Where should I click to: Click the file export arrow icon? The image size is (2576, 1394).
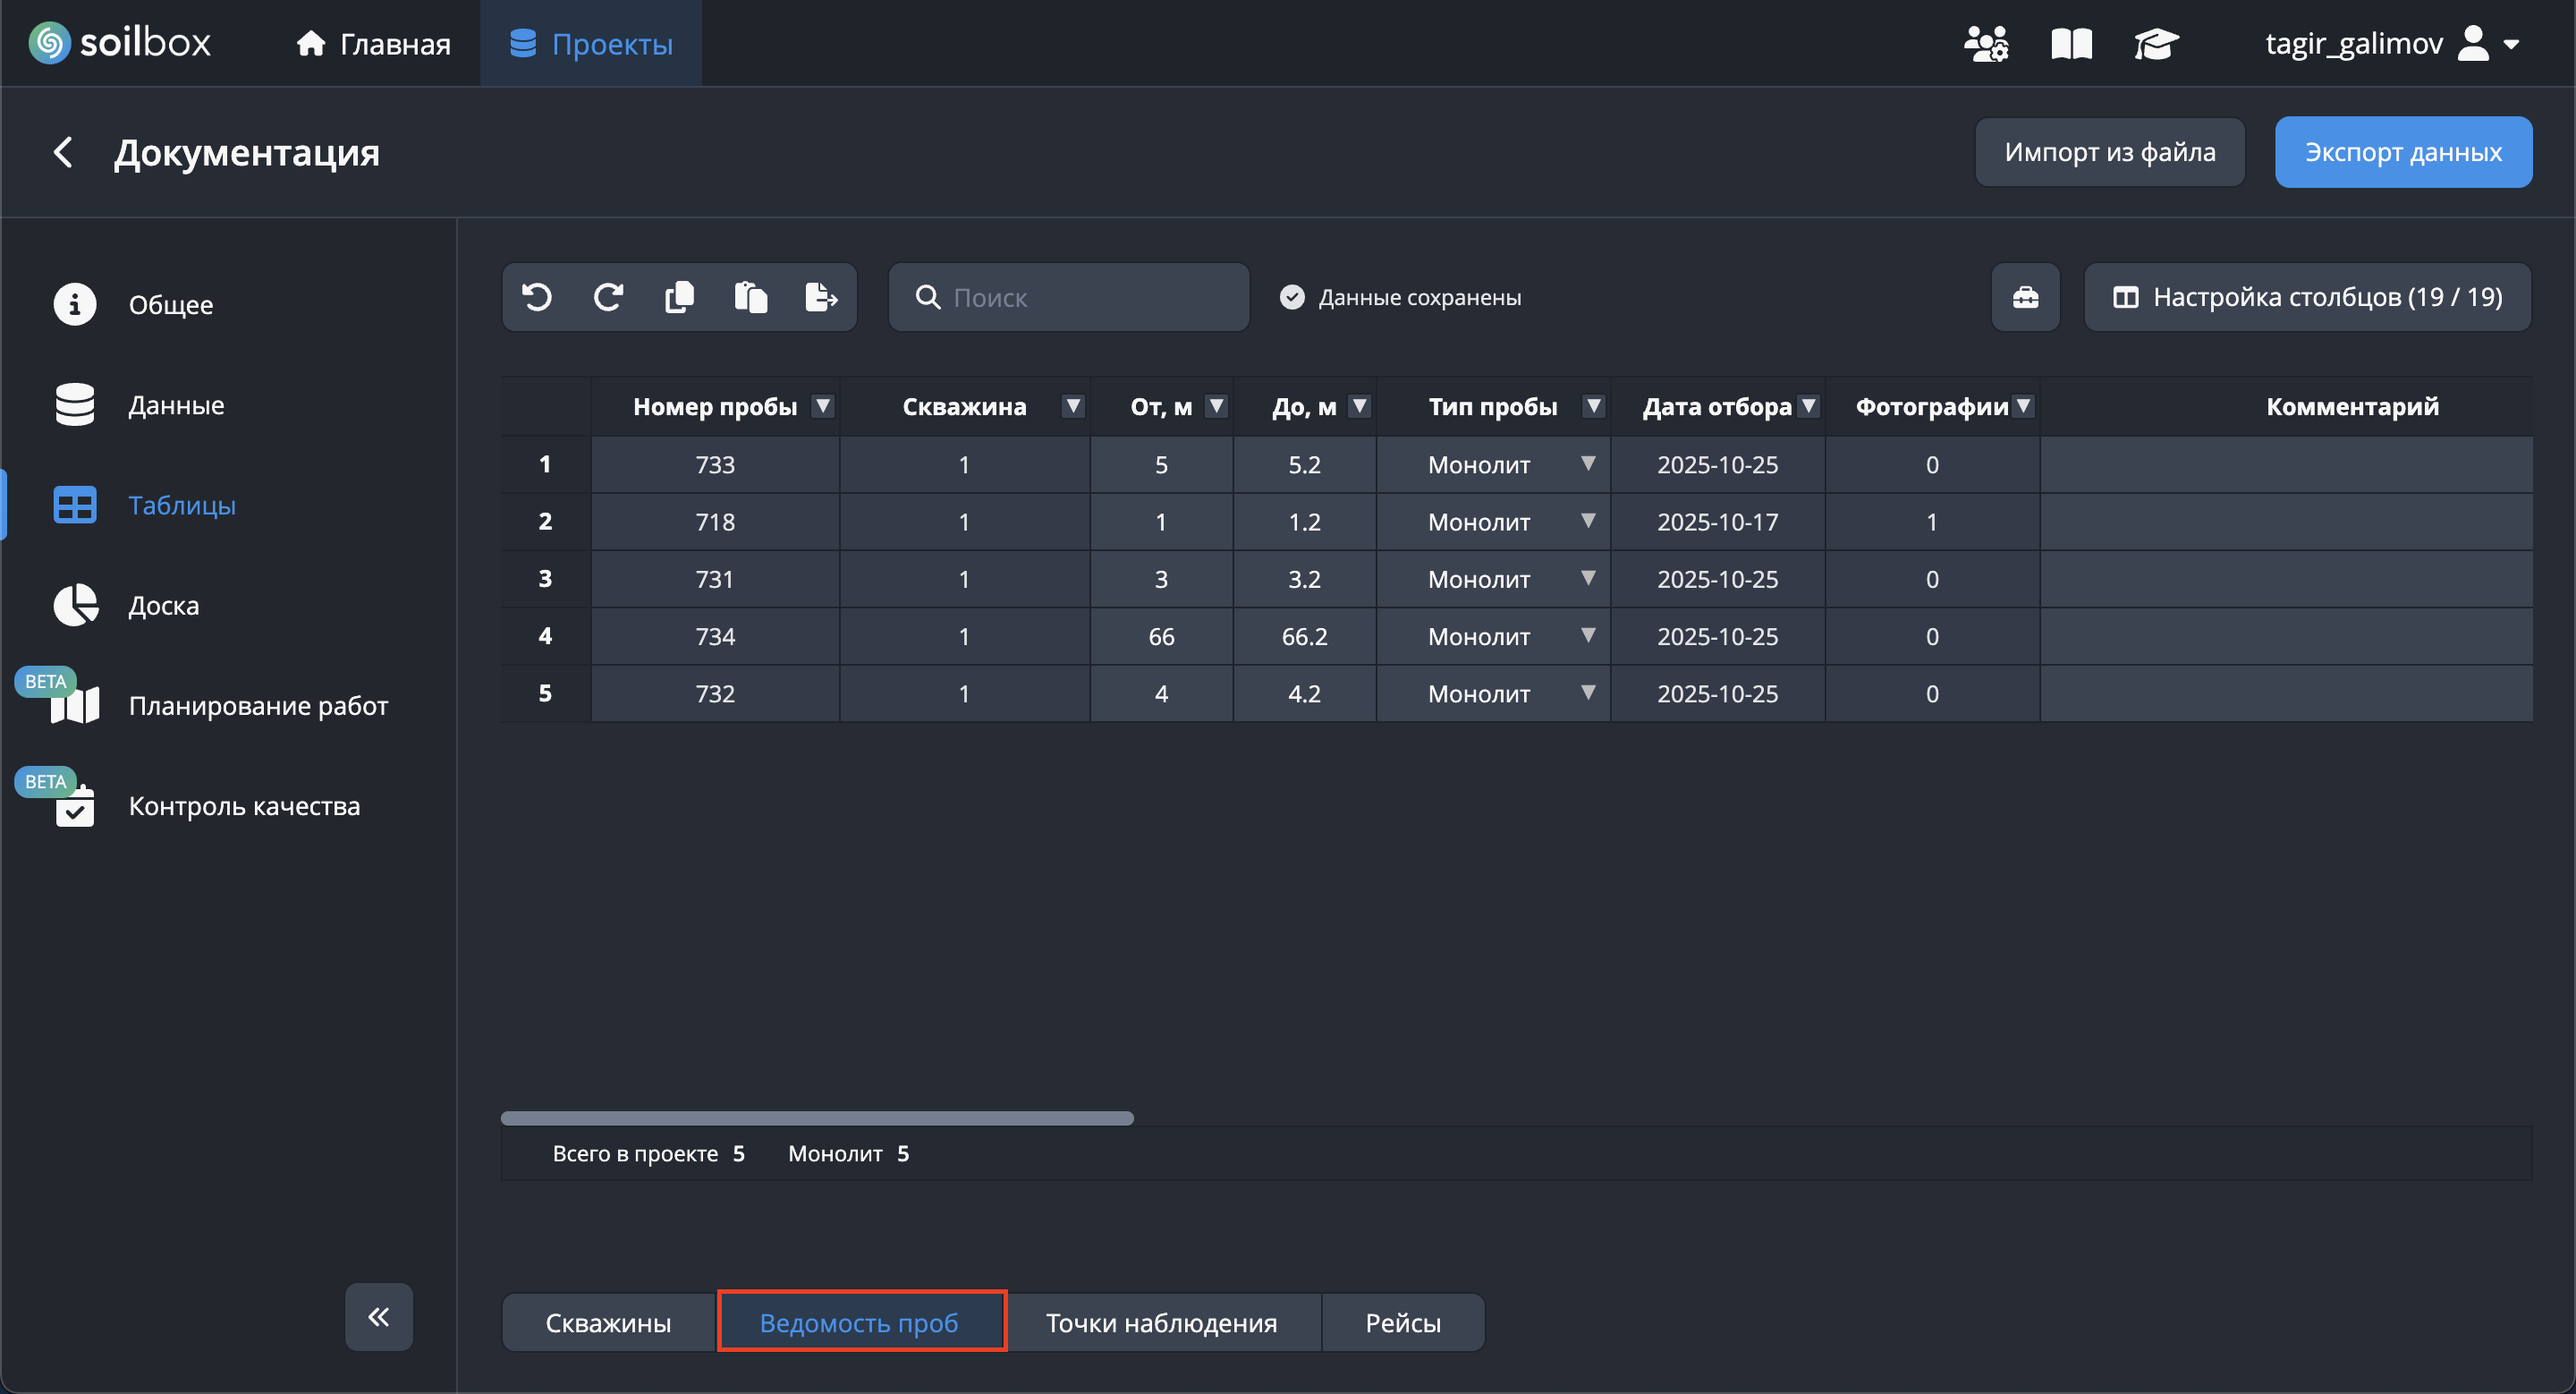click(821, 297)
